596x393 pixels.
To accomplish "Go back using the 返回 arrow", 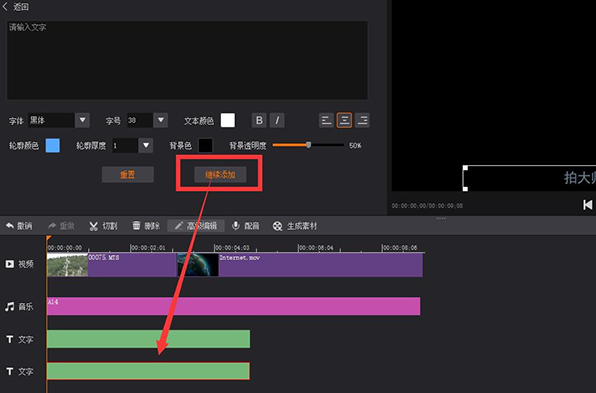I will click(x=5, y=6).
